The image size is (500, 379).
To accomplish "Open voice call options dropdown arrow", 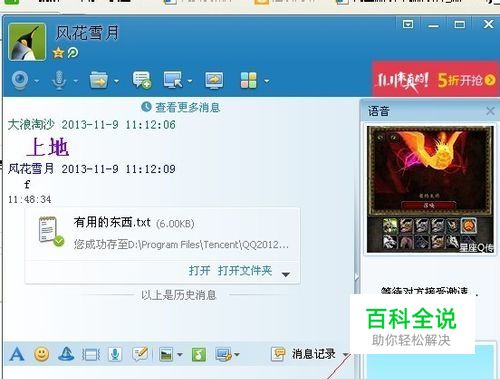I will pyautogui.click(x=76, y=81).
